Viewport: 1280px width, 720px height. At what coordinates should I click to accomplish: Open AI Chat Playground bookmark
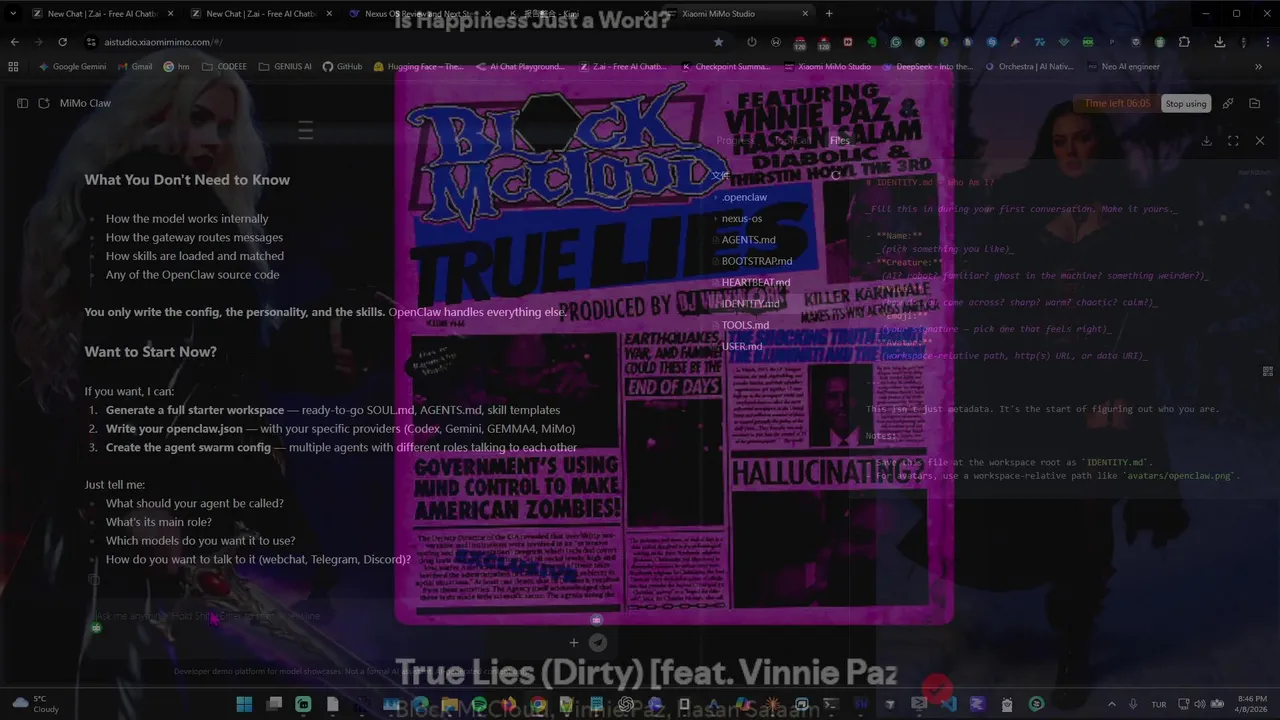tap(519, 66)
